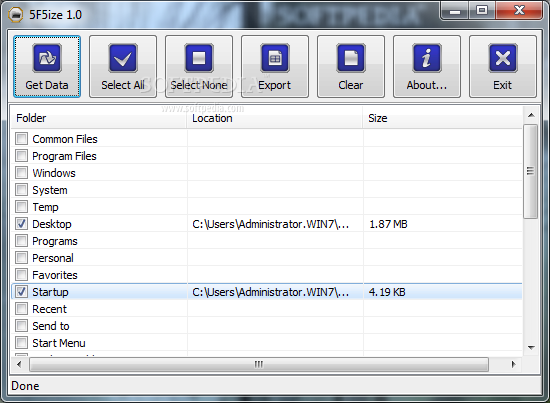Enable the Start Menu checkbox
The height and width of the screenshot is (403, 550).
(21, 343)
